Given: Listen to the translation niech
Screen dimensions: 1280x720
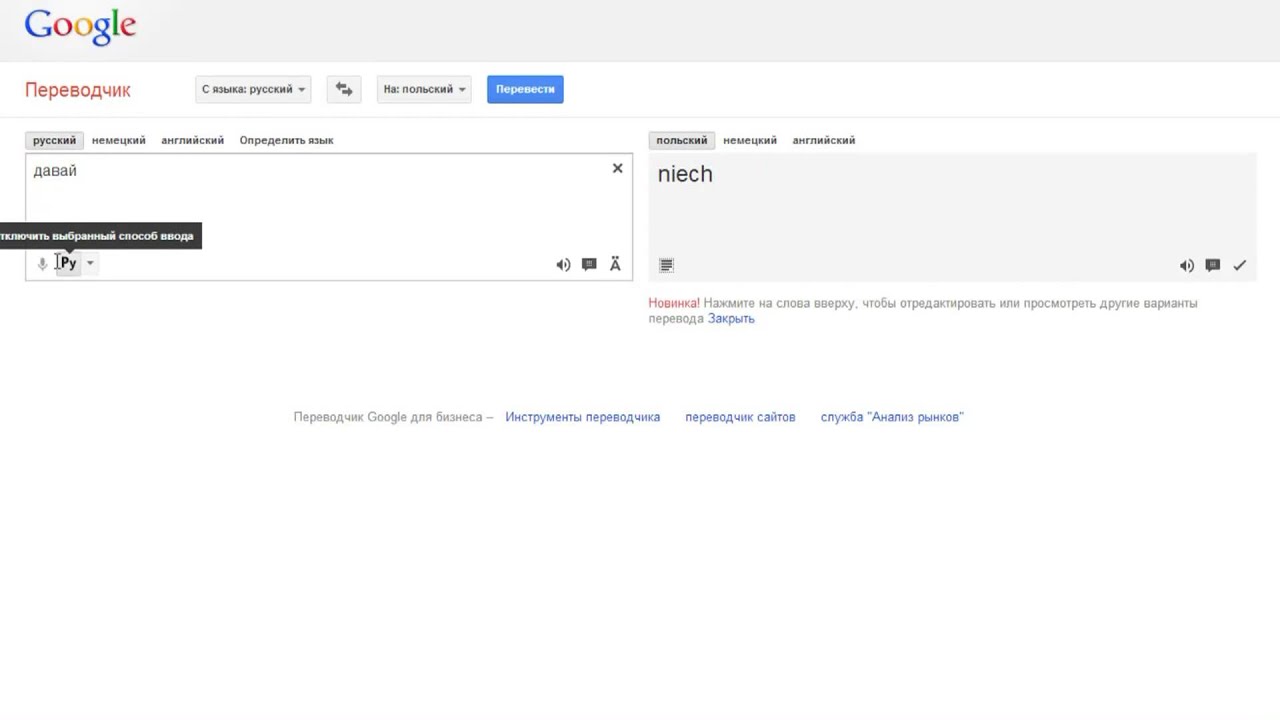Looking at the screenshot, I should pos(1187,265).
